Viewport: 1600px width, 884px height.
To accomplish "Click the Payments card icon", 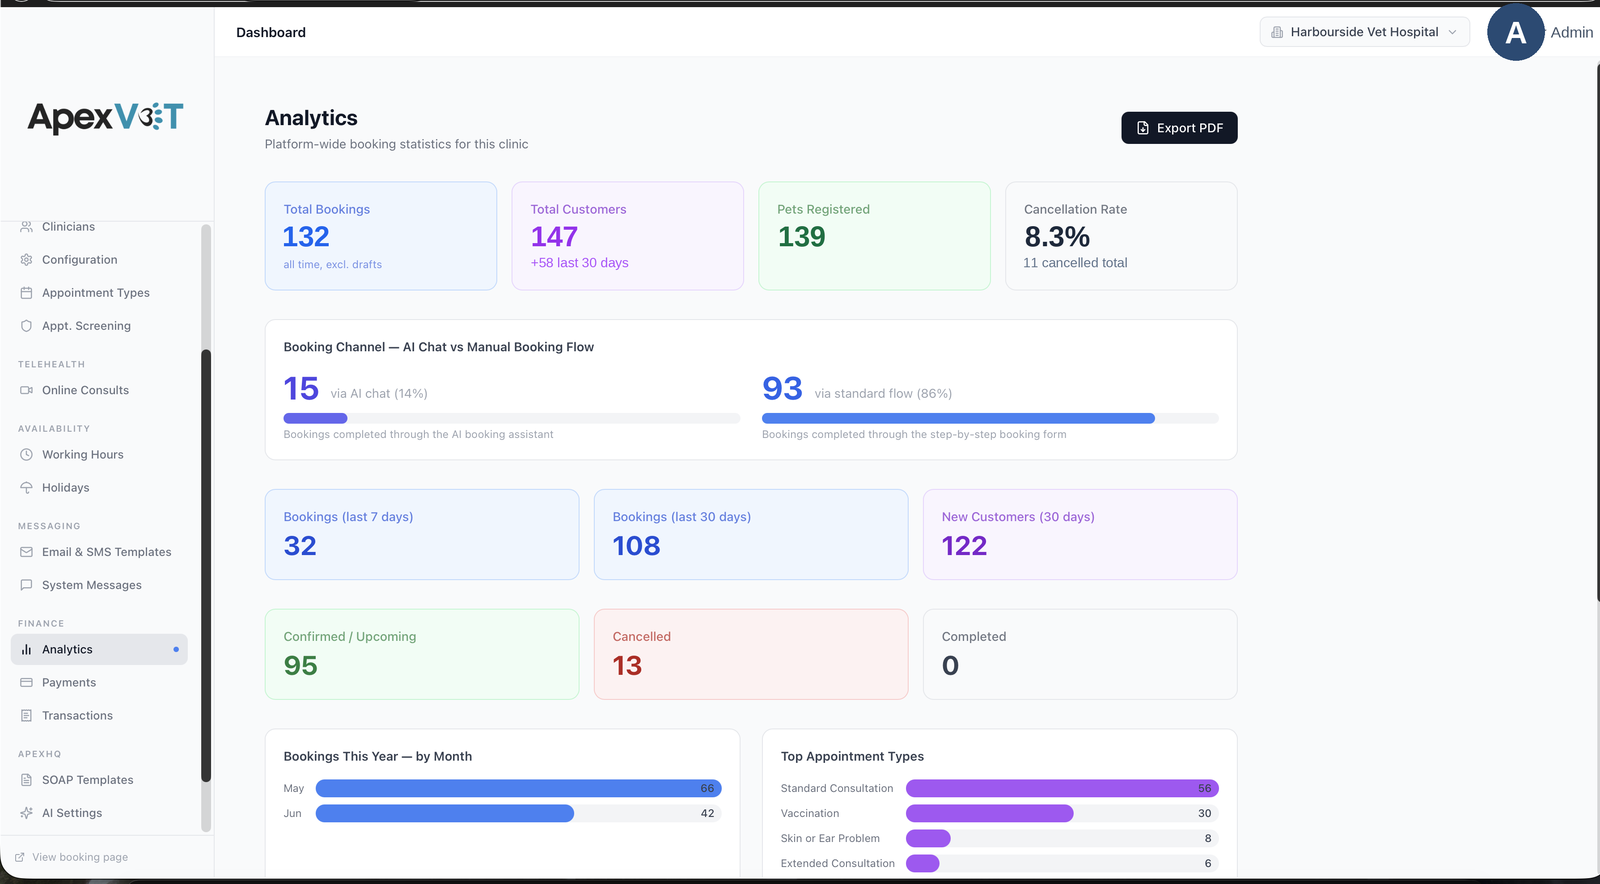I will pyautogui.click(x=26, y=683).
